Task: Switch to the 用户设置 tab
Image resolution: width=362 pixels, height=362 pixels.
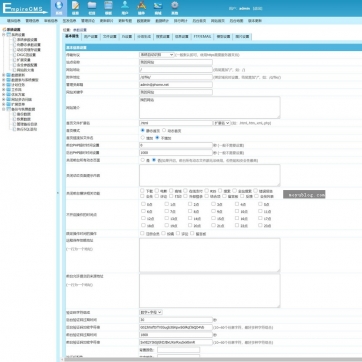Action: pyautogui.click(x=90, y=37)
